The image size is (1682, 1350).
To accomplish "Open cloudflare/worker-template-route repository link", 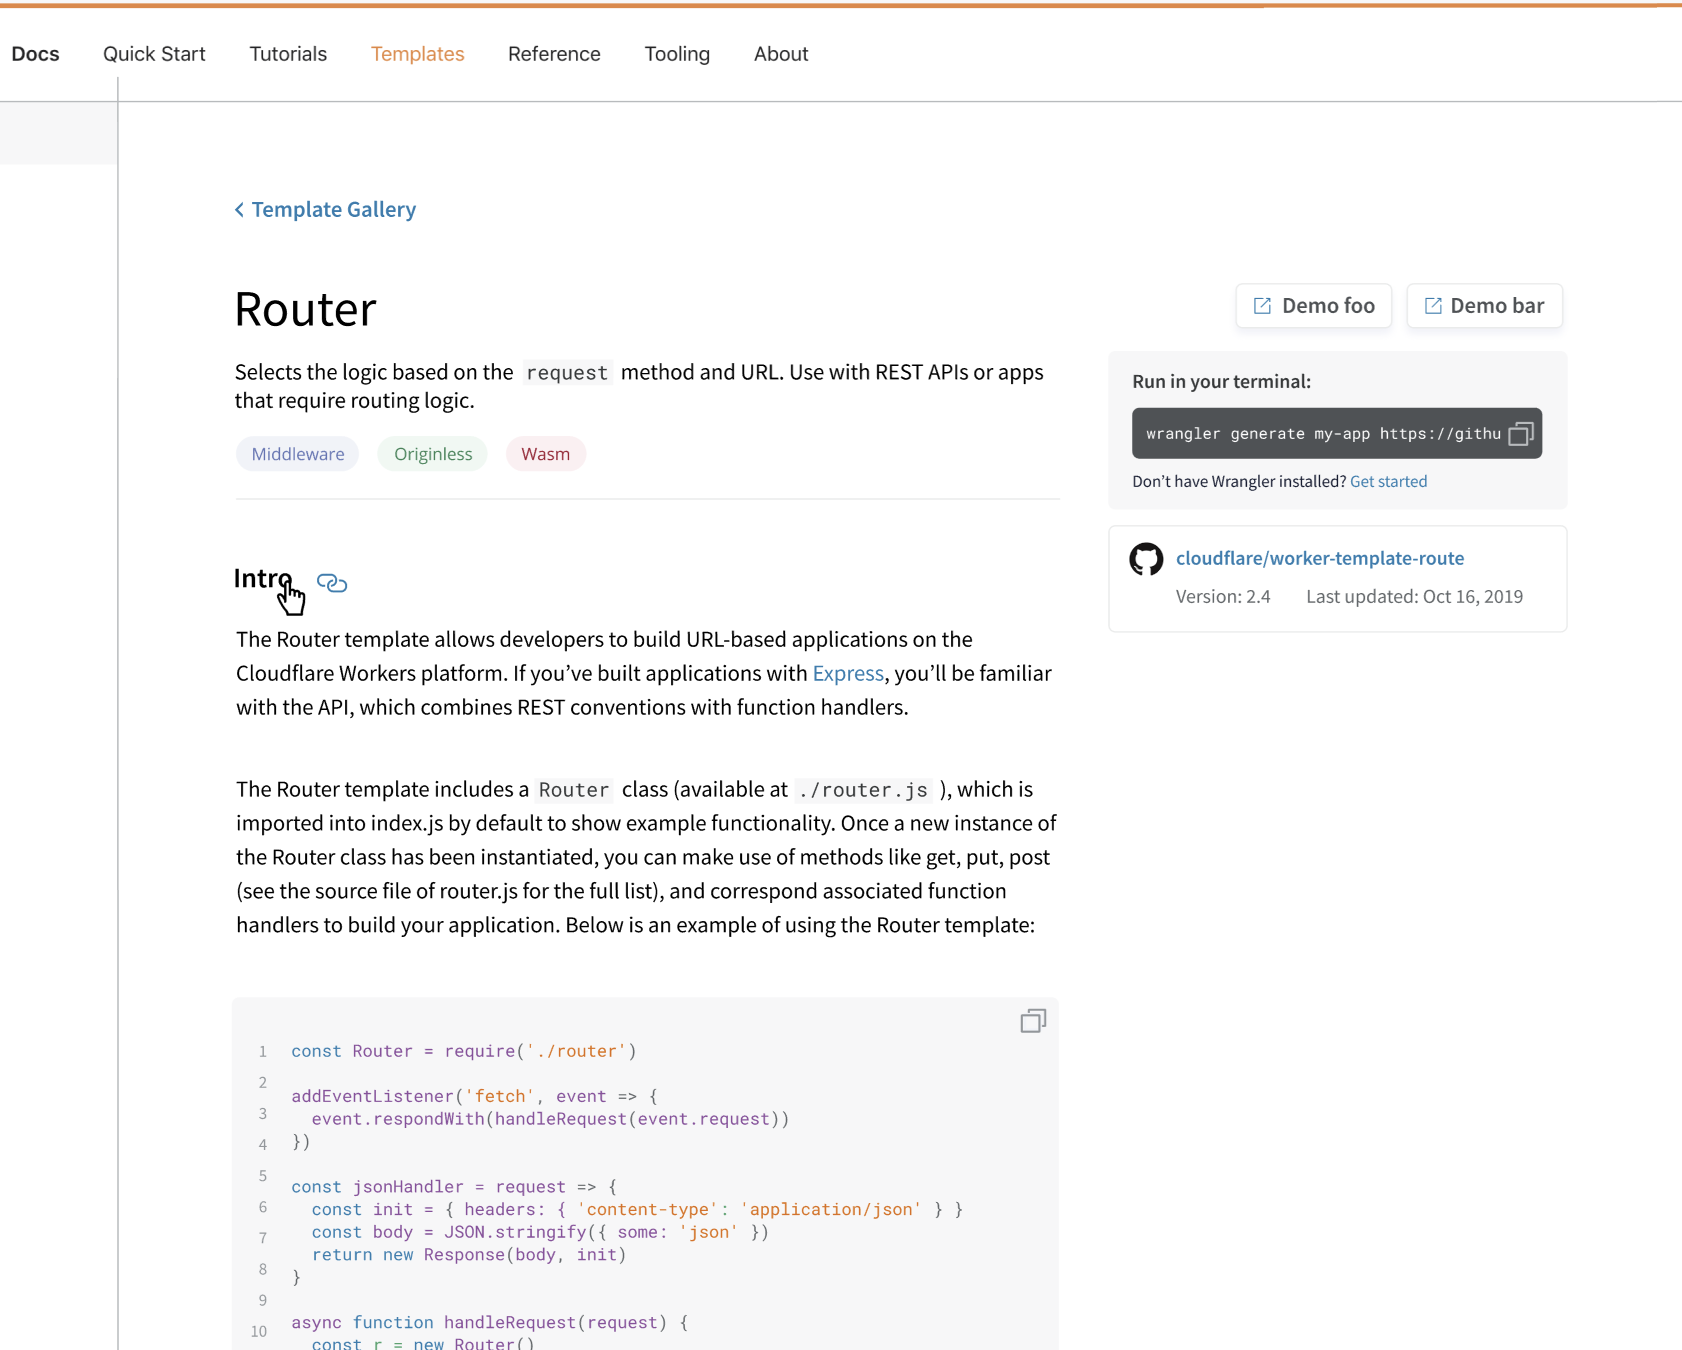I will click(x=1320, y=558).
